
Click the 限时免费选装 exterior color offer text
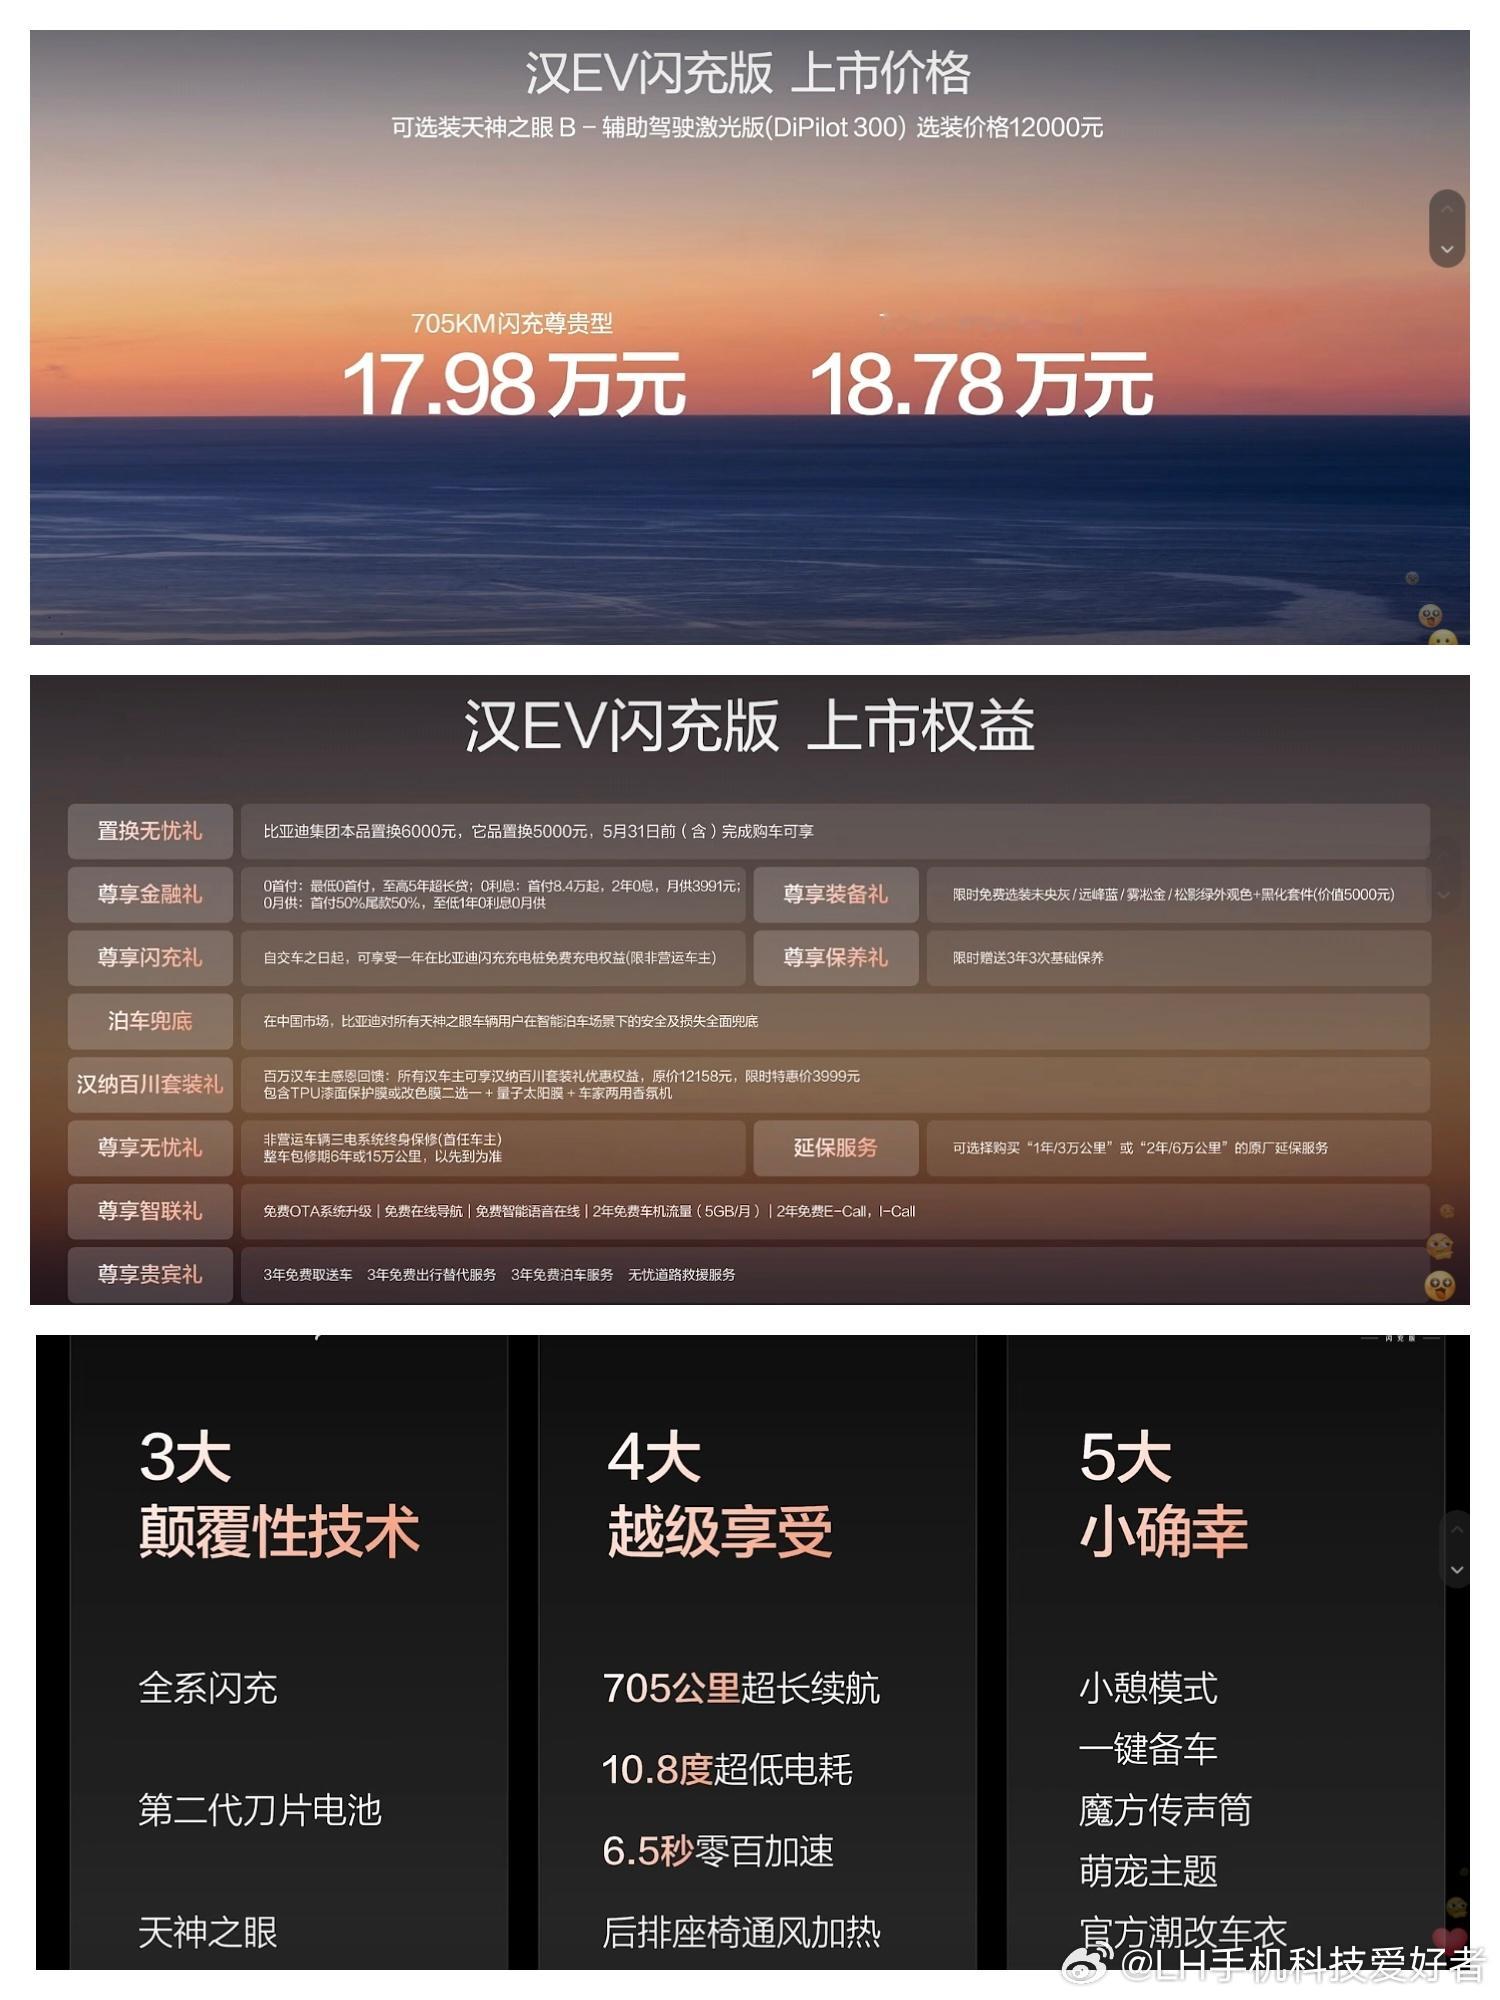pyautogui.click(x=1173, y=895)
